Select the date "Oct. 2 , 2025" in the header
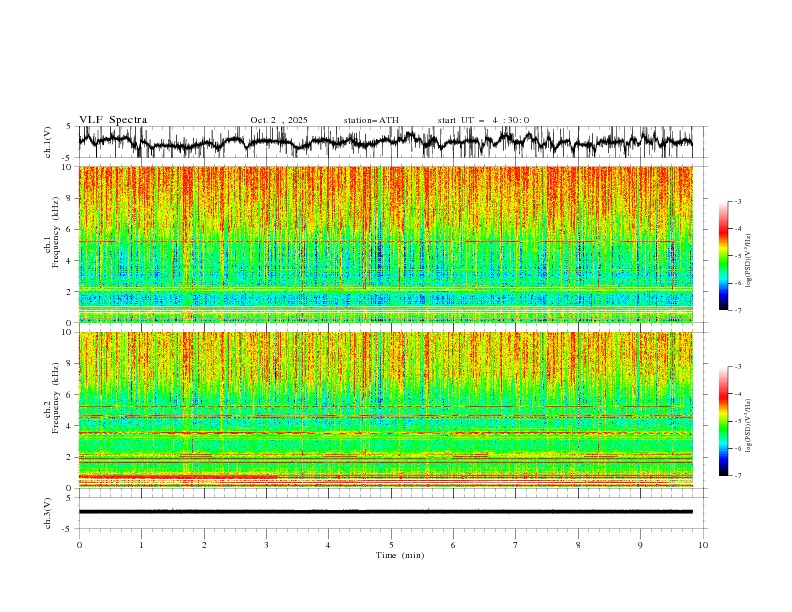 279,120
